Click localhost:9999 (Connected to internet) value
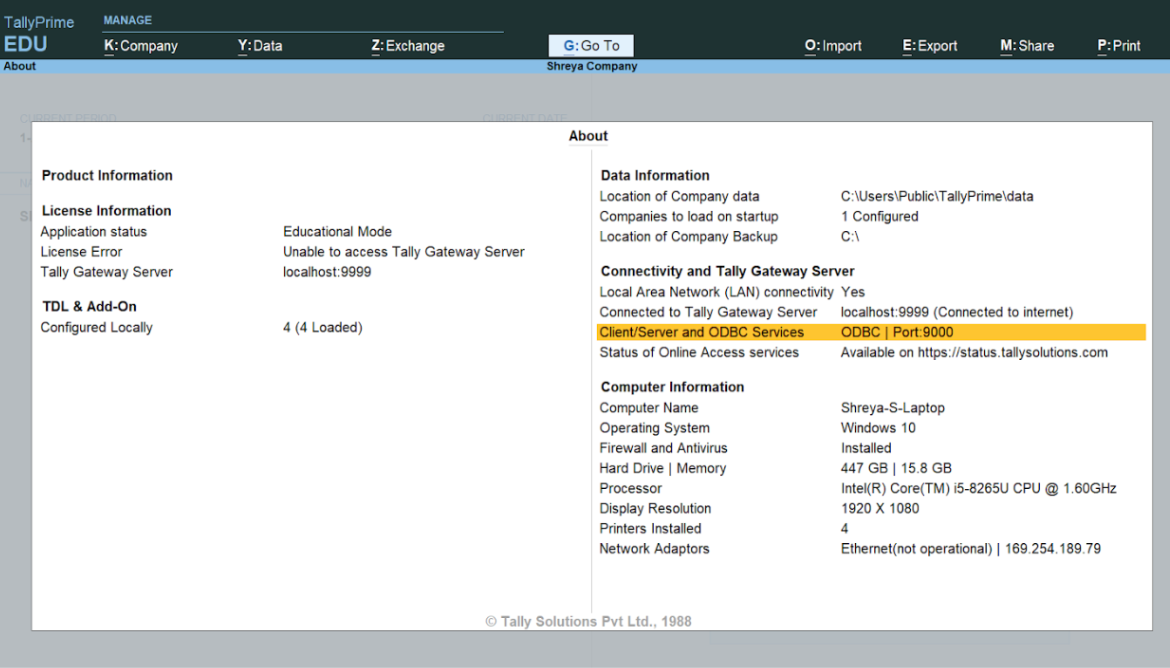 pos(957,312)
